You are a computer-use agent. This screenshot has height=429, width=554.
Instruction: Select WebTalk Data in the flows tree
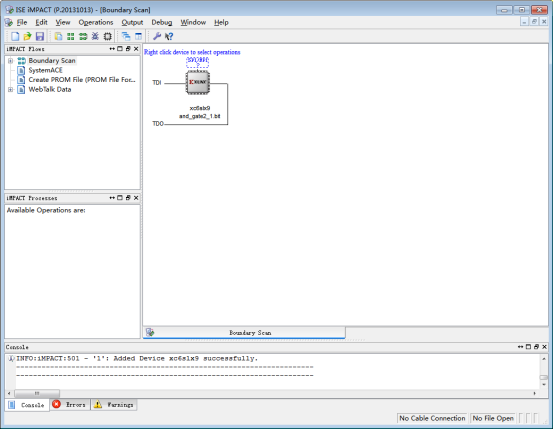click(50, 89)
